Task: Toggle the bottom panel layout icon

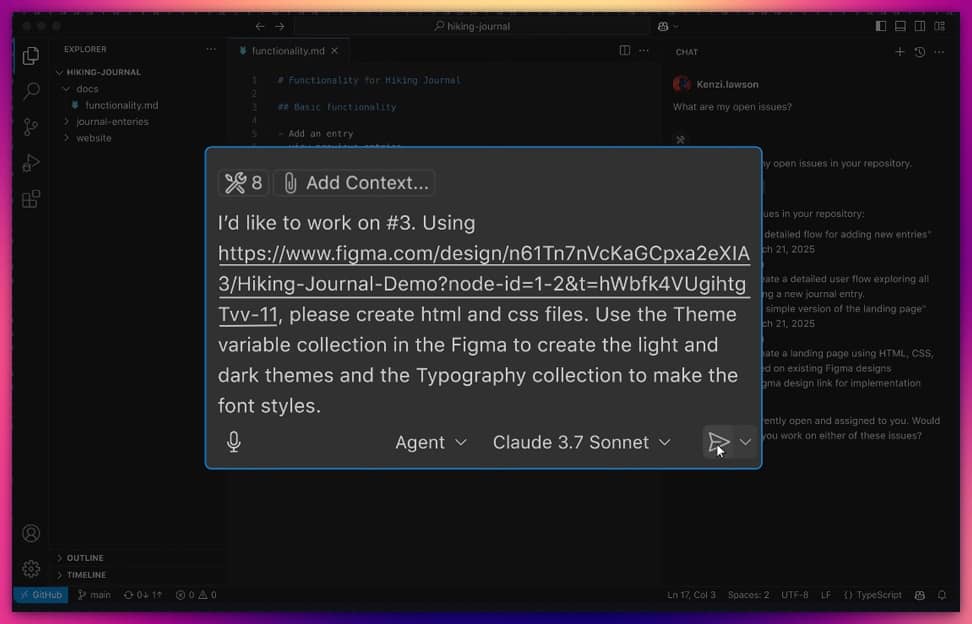Action: [900, 26]
